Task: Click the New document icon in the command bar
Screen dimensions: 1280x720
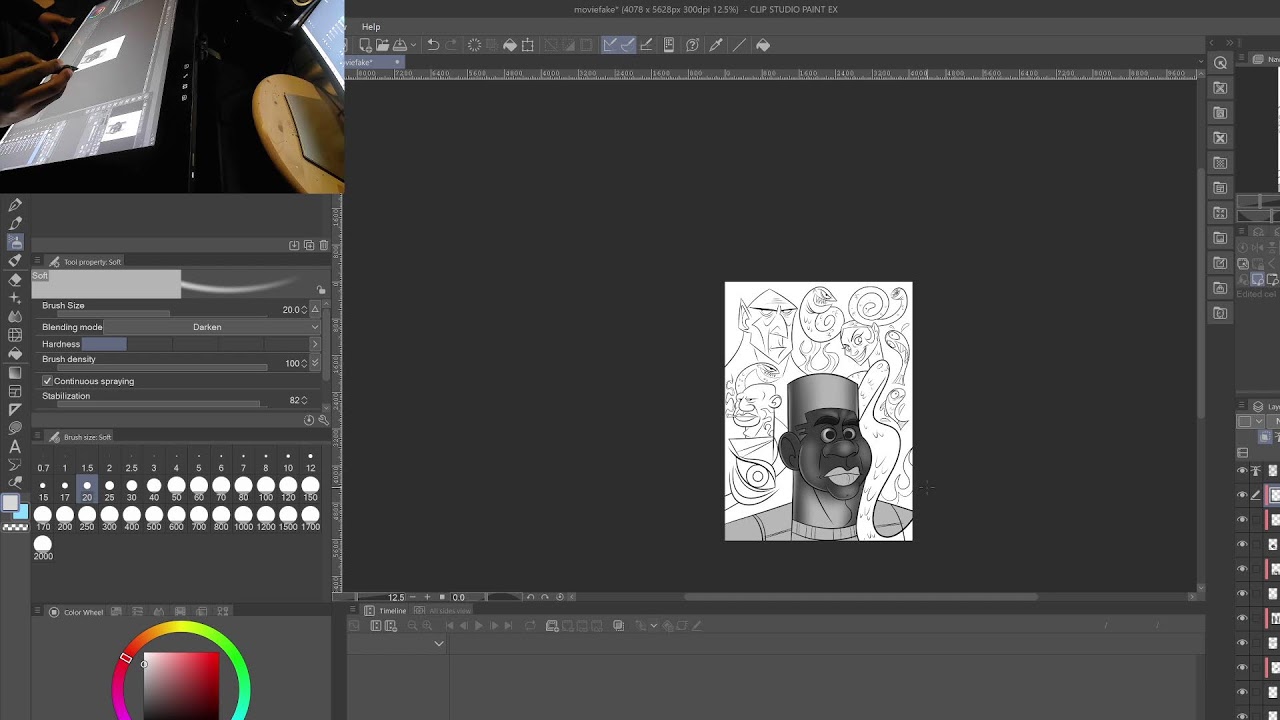Action: click(x=366, y=45)
